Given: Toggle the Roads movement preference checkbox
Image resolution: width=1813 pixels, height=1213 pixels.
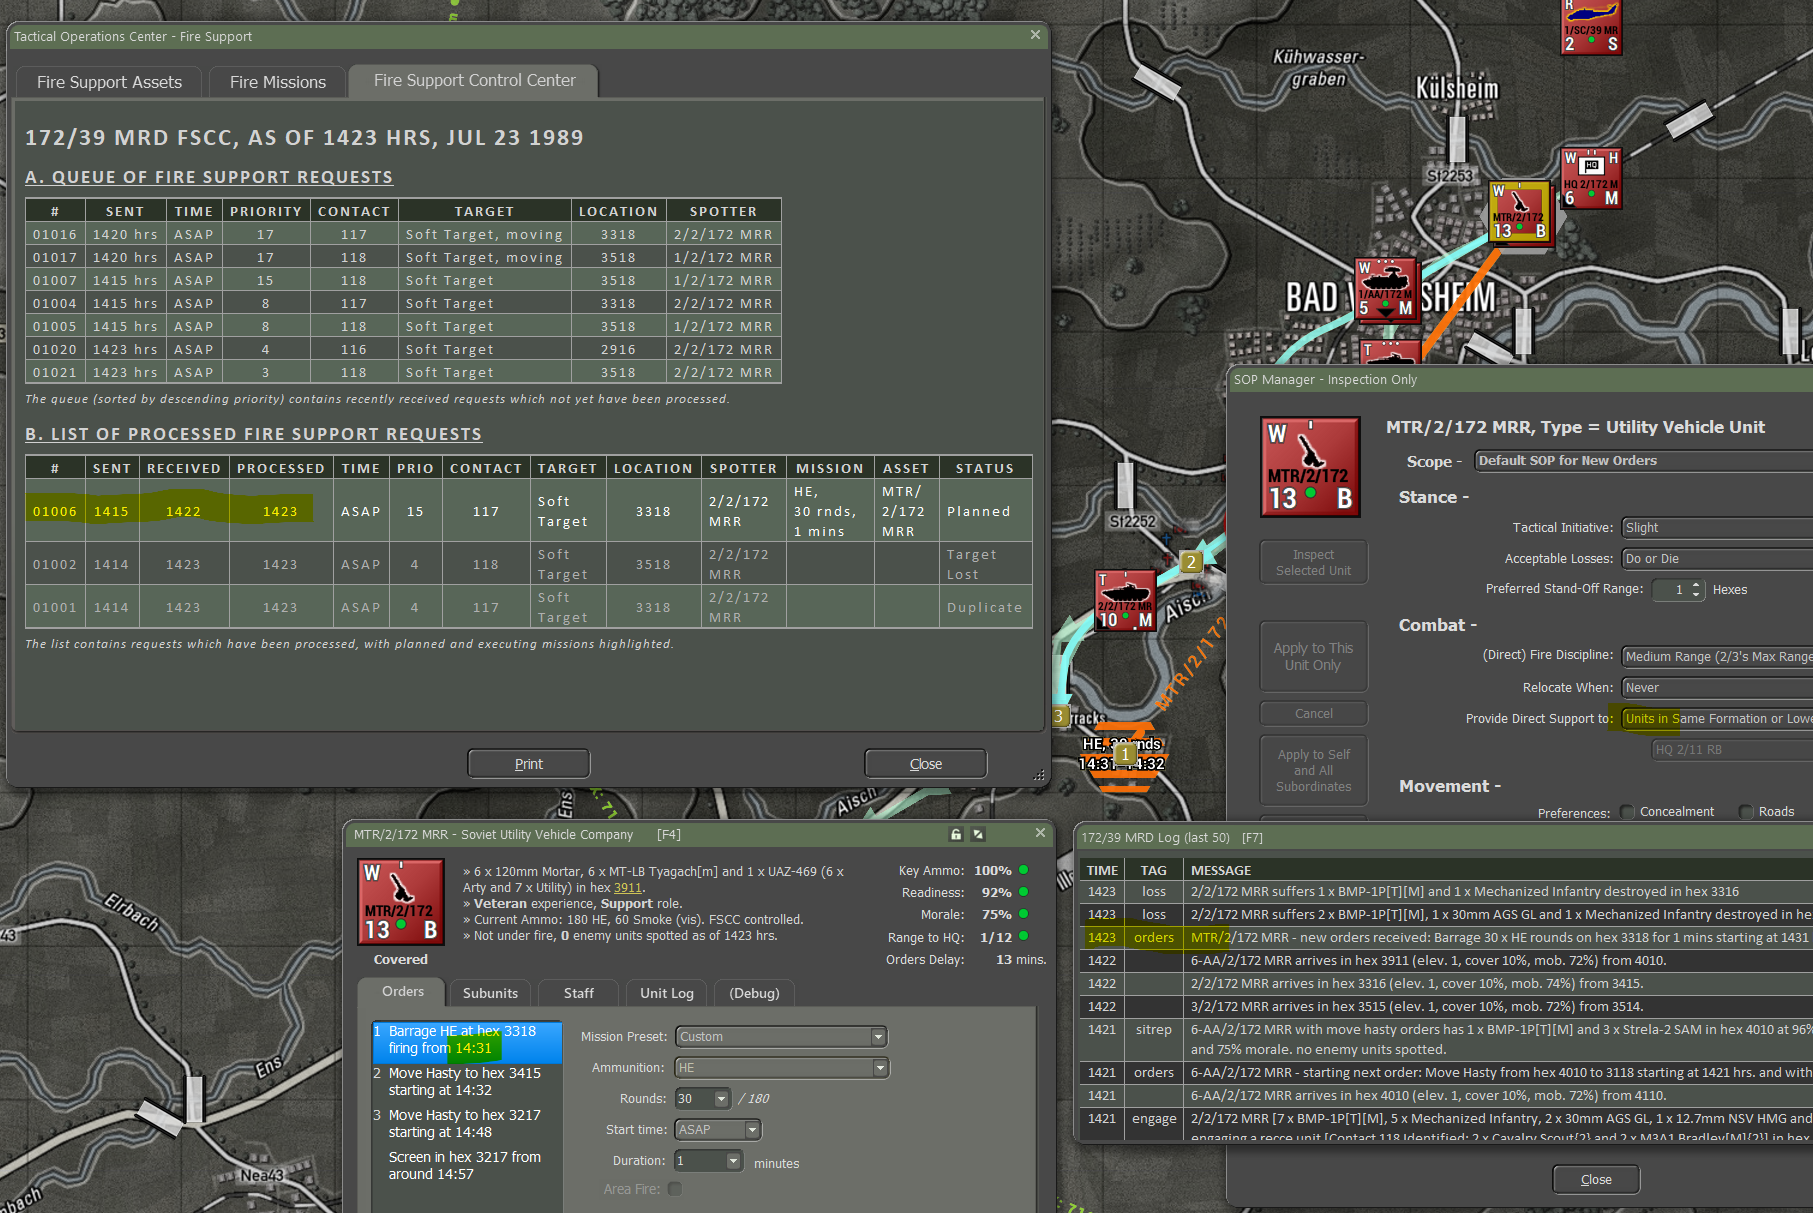Looking at the screenshot, I should 1746,812.
